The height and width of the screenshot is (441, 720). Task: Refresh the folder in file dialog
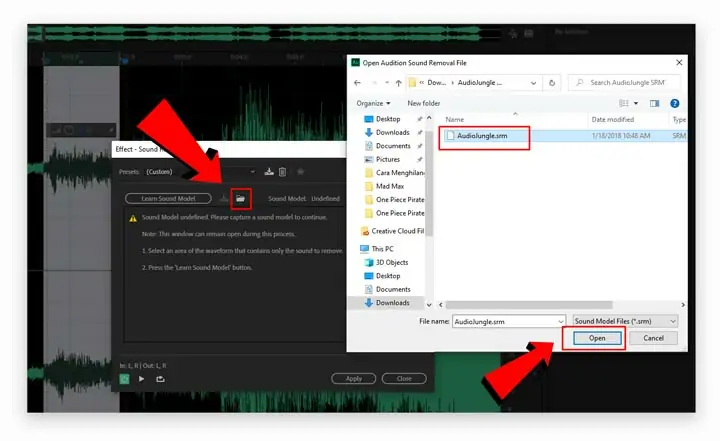(552, 83)
